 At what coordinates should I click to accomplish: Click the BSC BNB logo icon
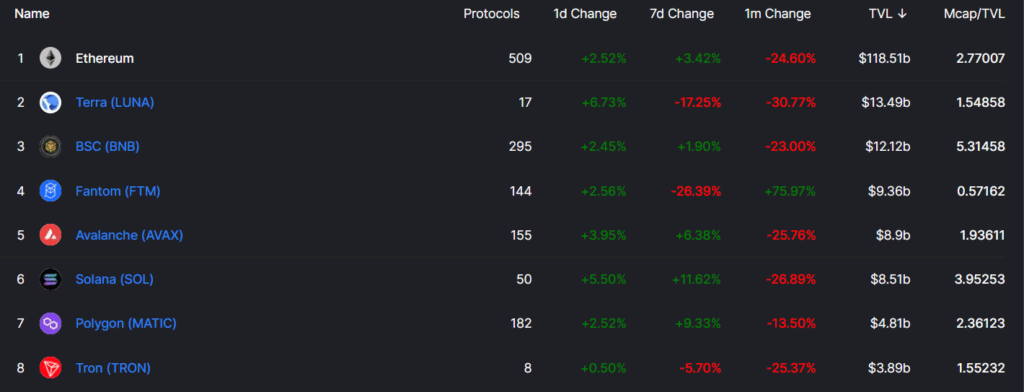(50, 146)
